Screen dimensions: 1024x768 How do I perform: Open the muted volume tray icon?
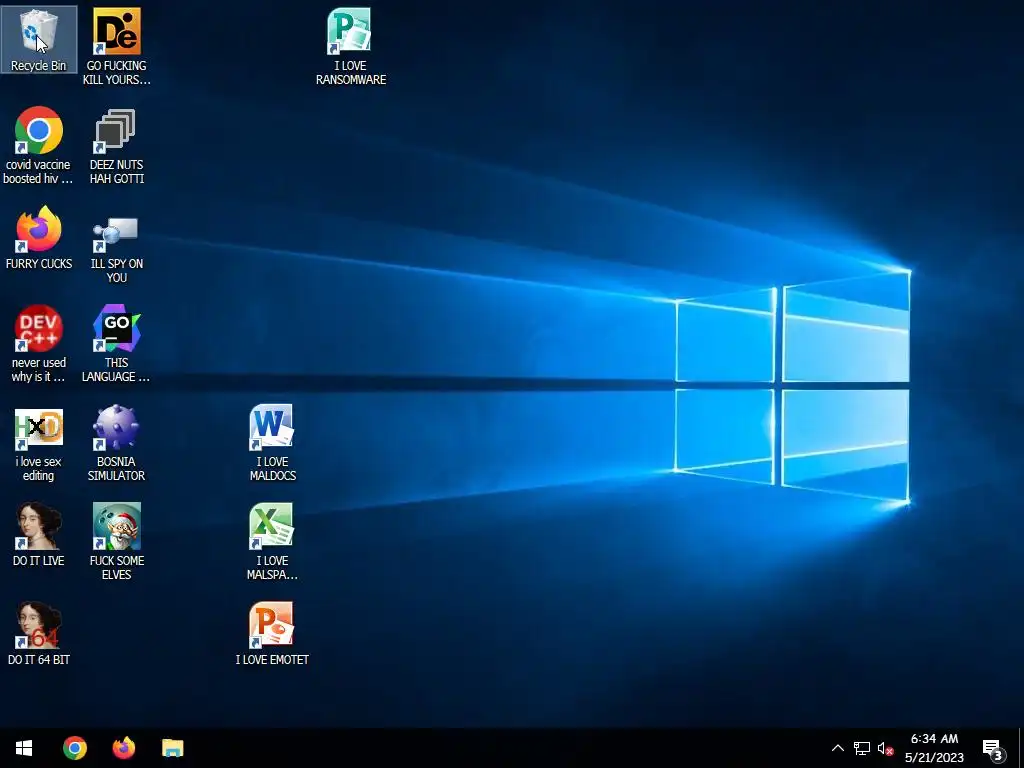[886, 748]
